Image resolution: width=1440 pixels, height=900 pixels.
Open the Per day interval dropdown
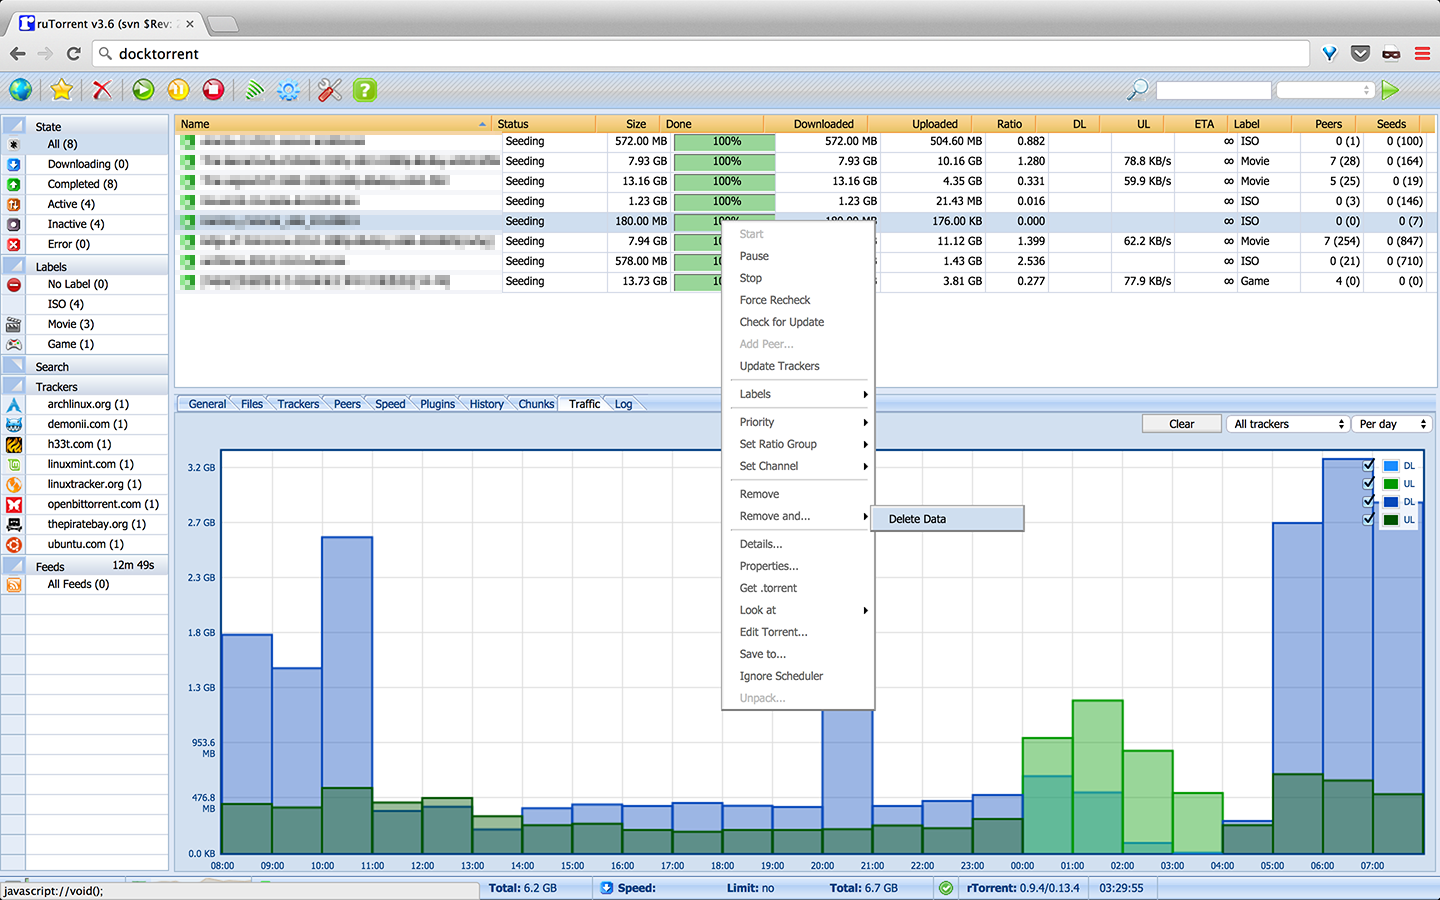click(1392, 424)
